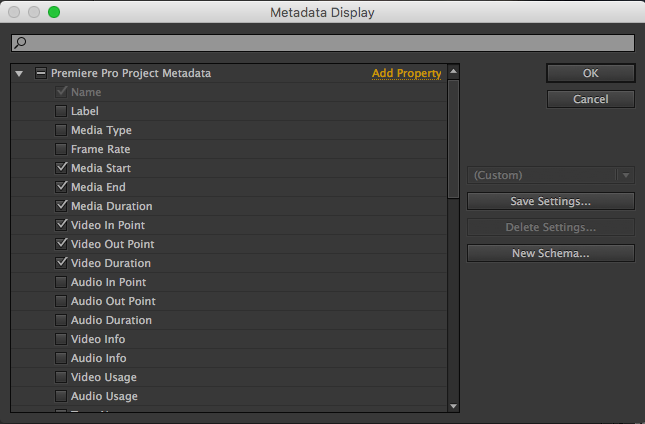Select the Frame Rate row text

pos(100,149)
